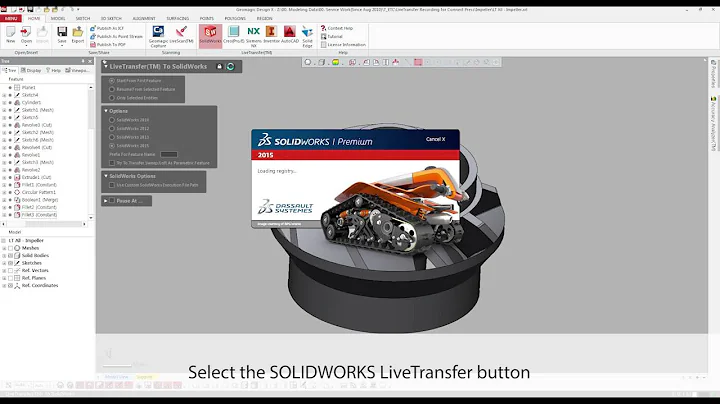720x404 pixels.
Task: Open the Help panel tab
Action: pos(53,70)
